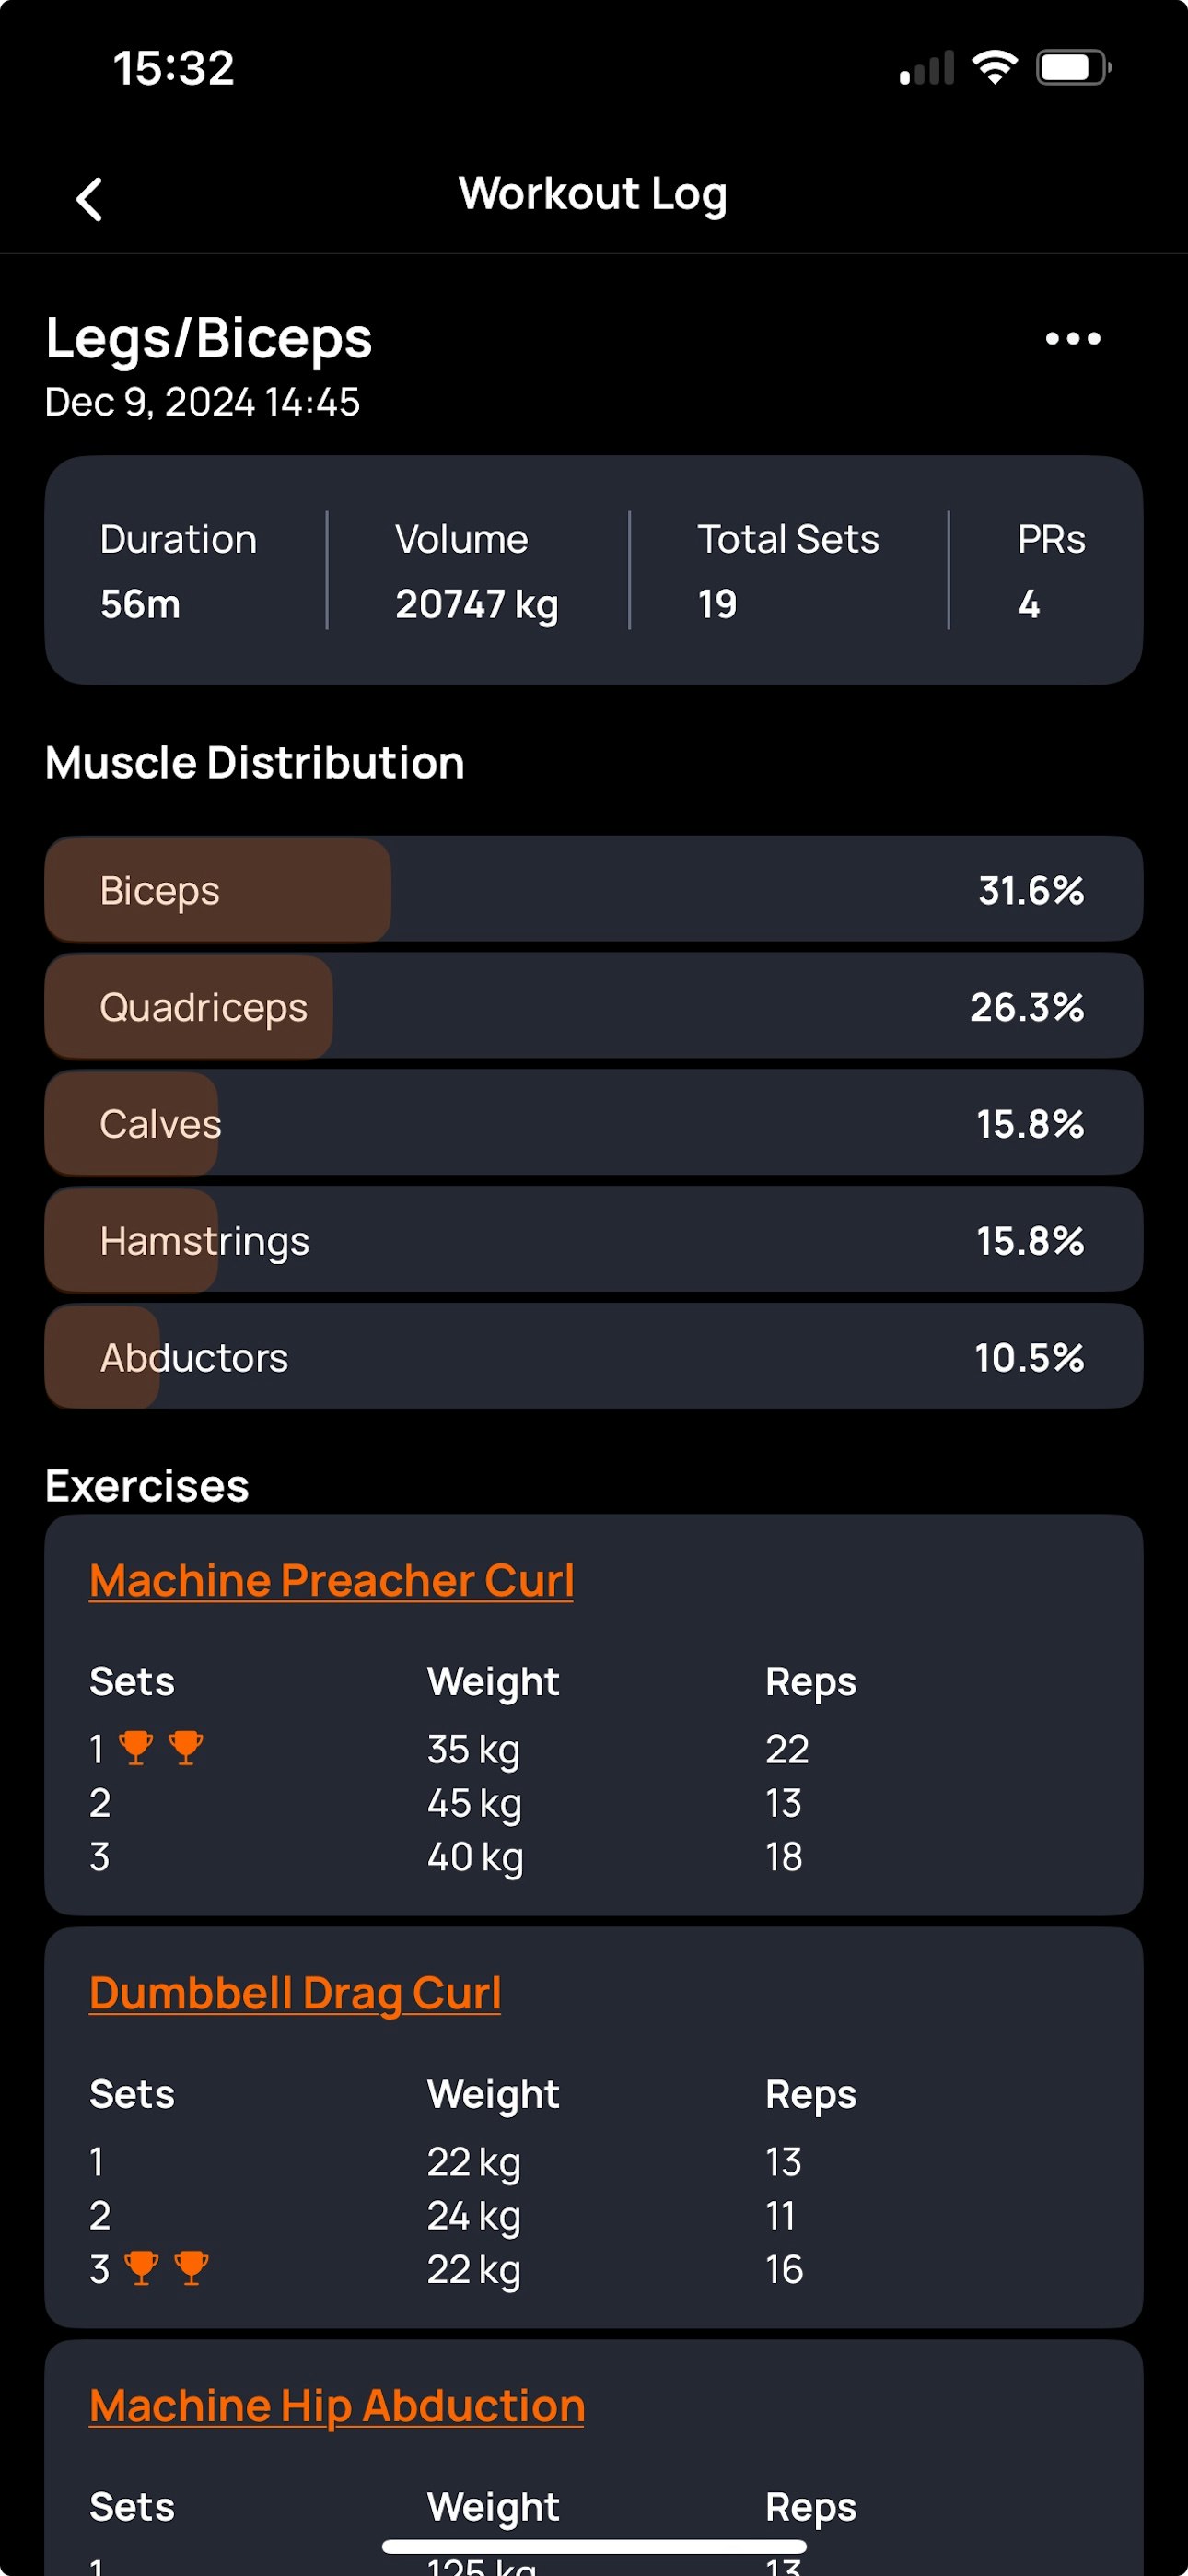
Task: Tap the Legs/Biceps workout title
Action: pyautogui.click(x=209, y=338)
